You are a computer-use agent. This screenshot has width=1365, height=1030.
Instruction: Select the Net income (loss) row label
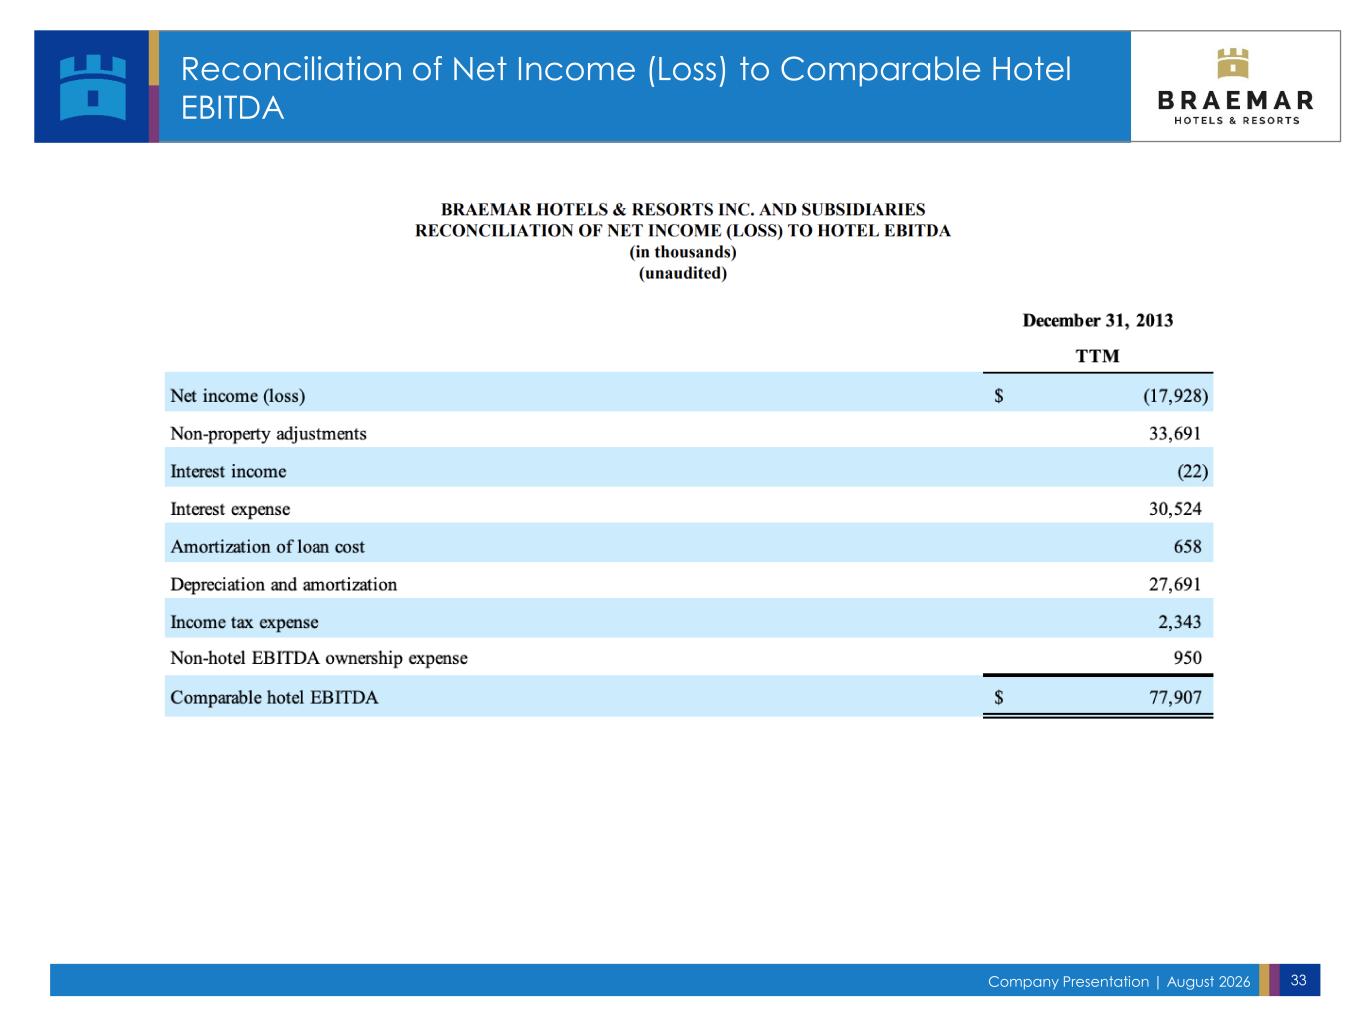click(x=237, y=396)
